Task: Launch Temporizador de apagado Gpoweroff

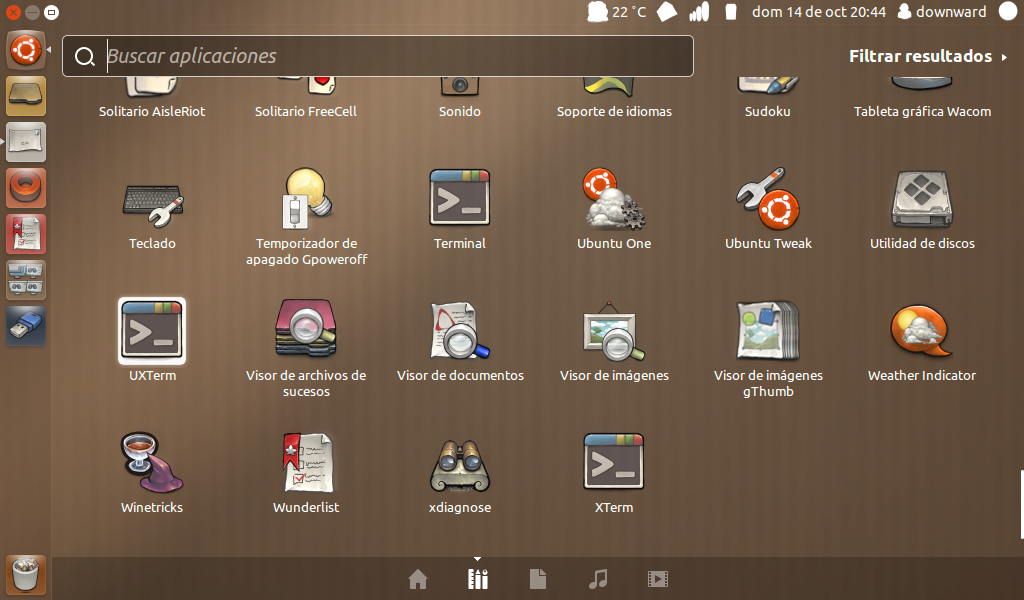Action: tap(306, 199)
